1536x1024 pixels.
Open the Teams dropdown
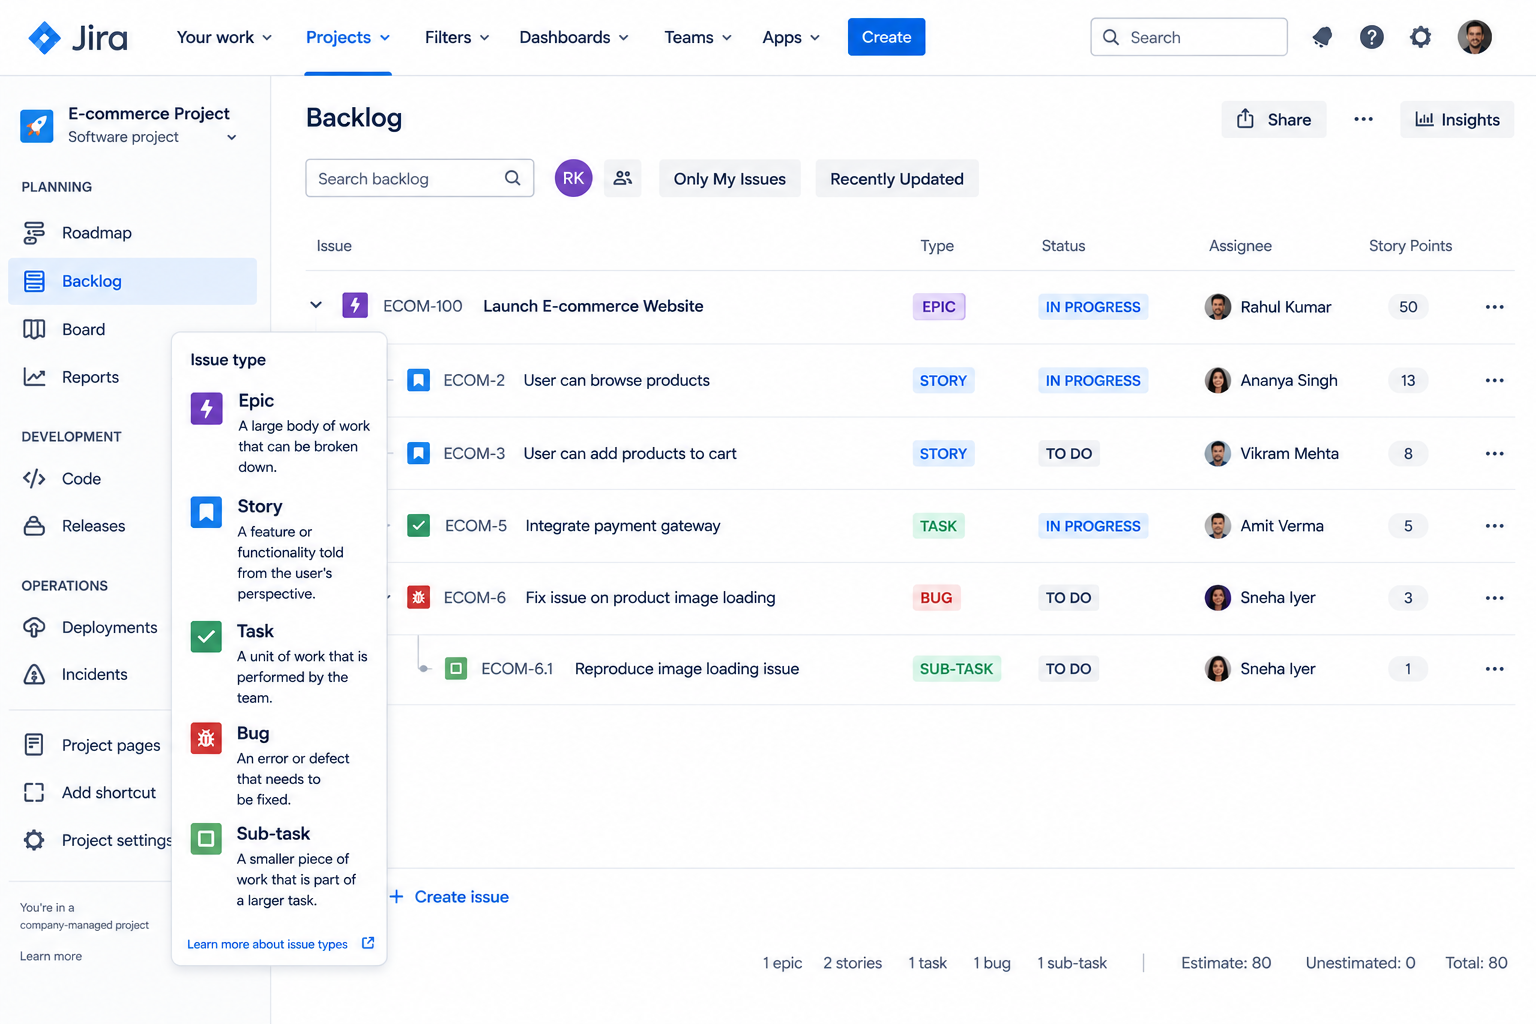[x=698, y=37]
